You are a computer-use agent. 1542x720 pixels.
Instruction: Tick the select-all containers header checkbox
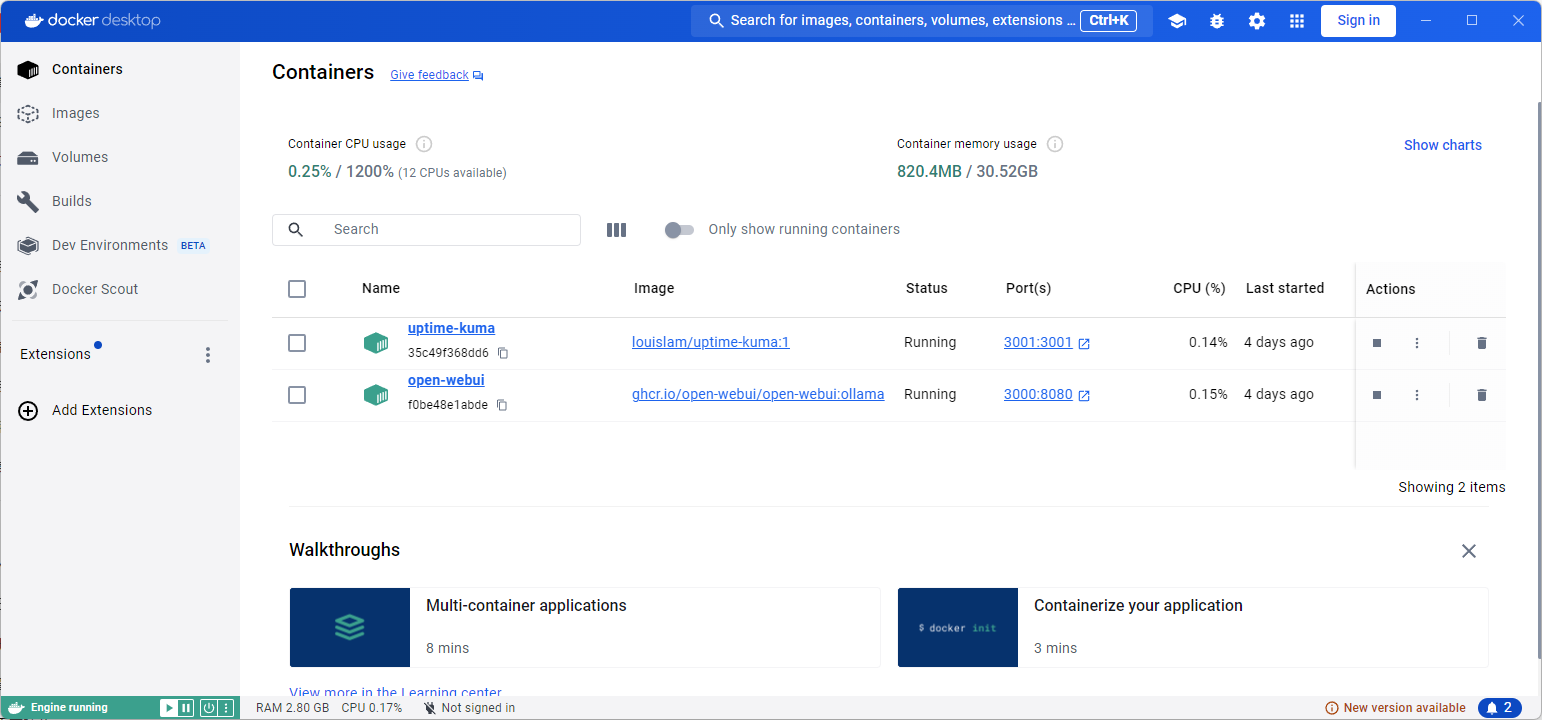[x=297, y=289]
